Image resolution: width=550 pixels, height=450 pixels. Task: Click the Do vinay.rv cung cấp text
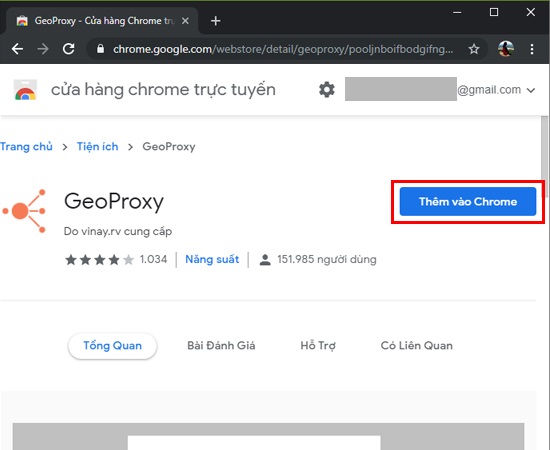pyautogui.click(x=118, y=231)
